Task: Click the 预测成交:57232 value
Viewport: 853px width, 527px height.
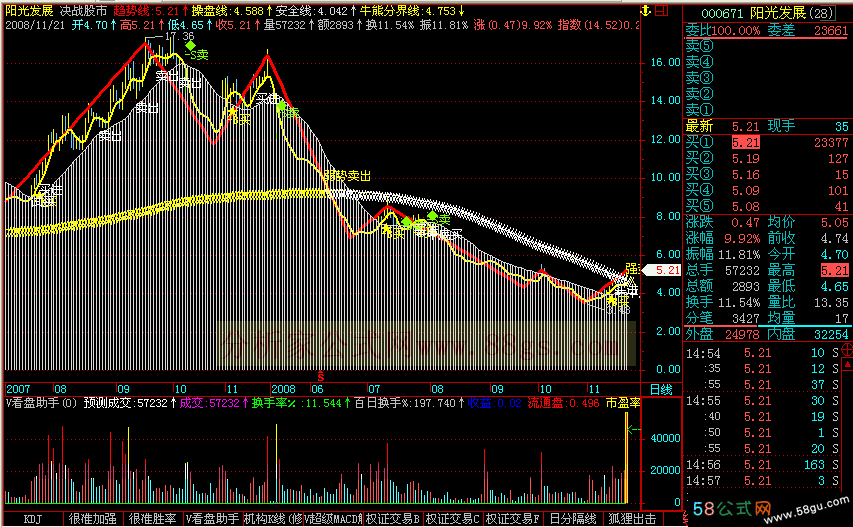Action: click(x=129, y=403)
